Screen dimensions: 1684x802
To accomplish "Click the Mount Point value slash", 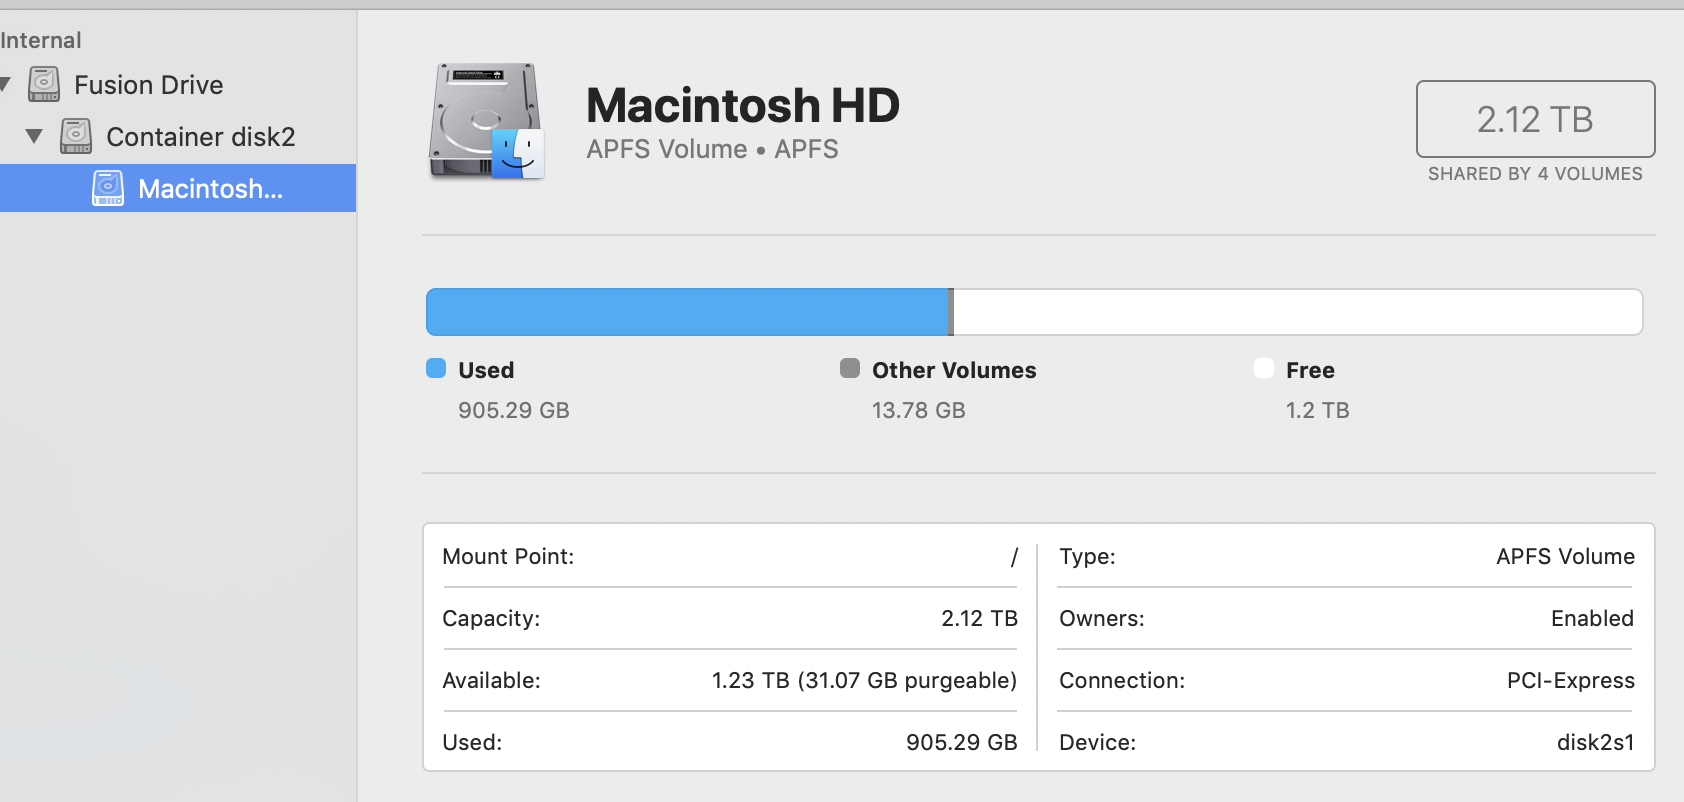I will [1014, 556].
